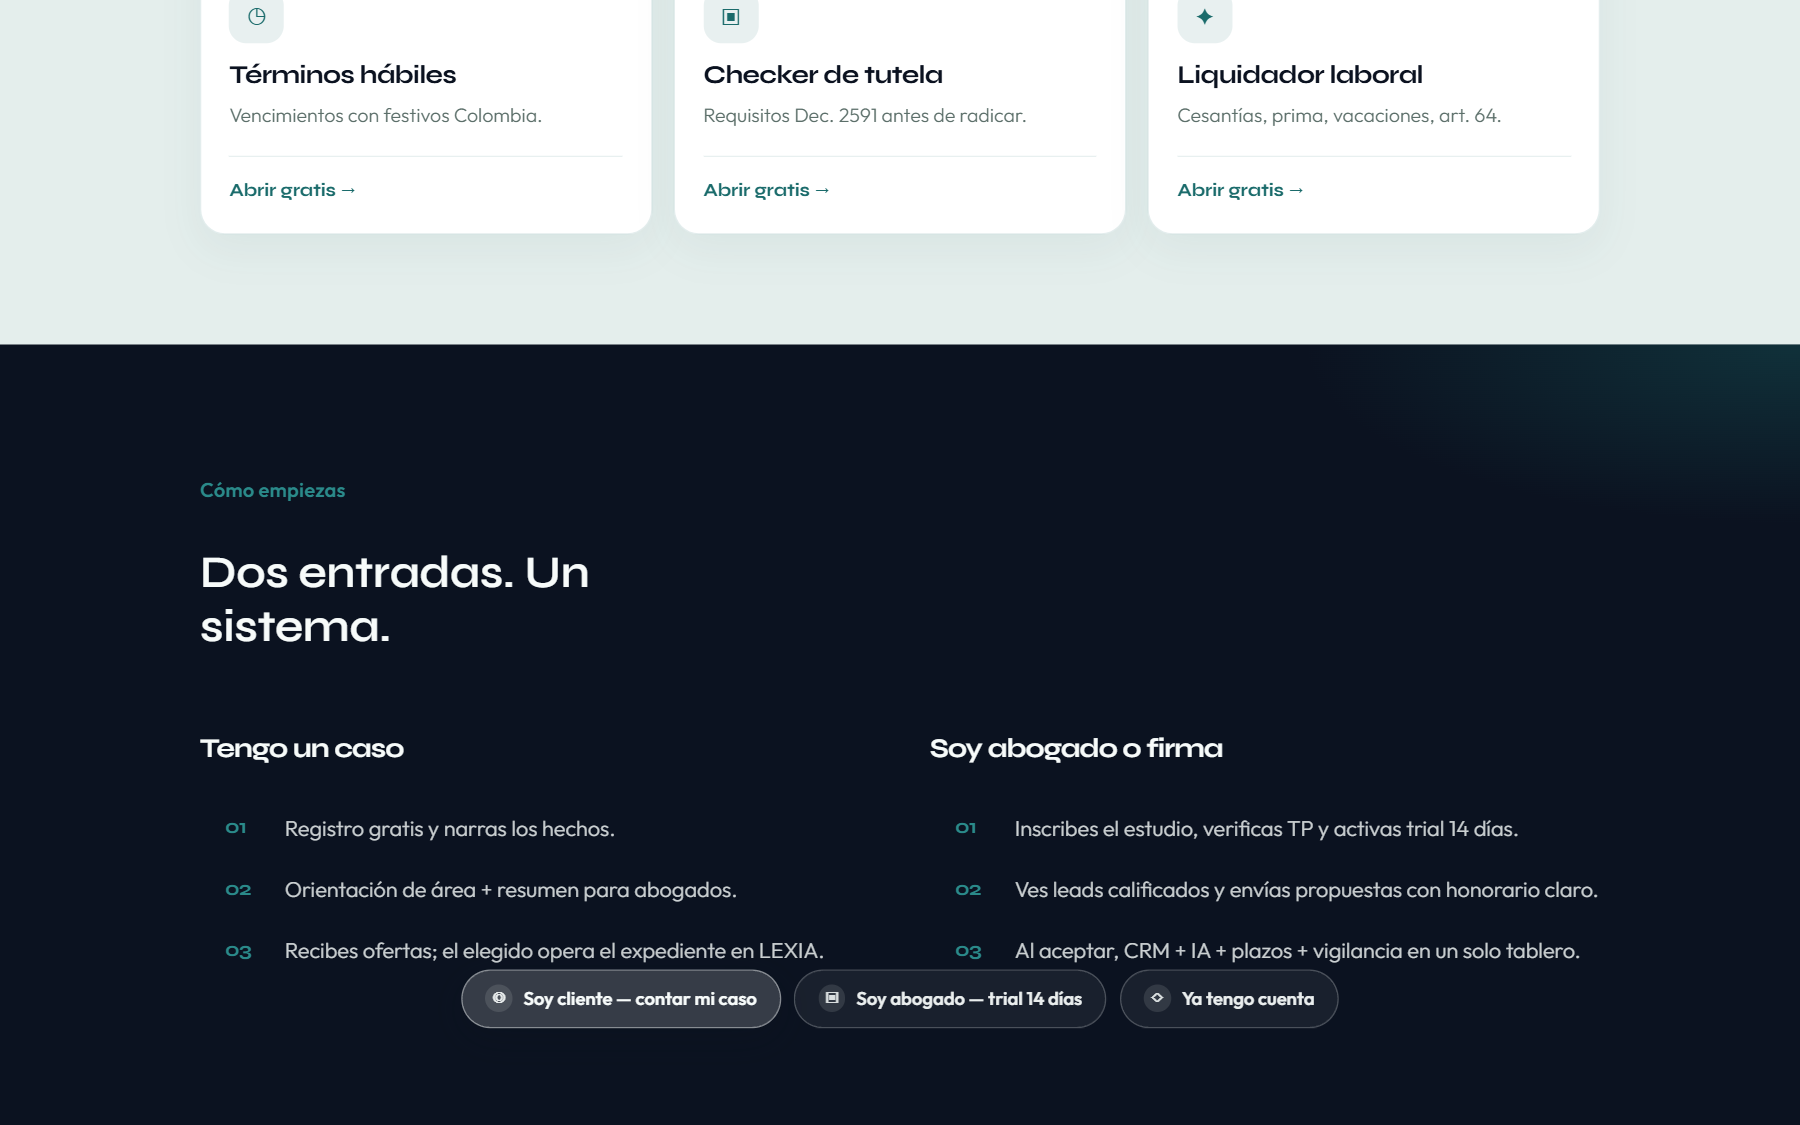Select the Liquidador laboral card title
The height and width of the screenshot is (1125, 1800).
[1300, 75]
